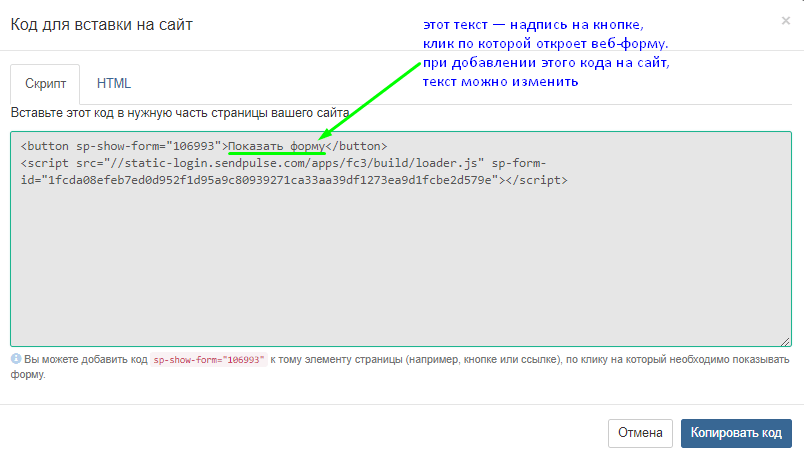Close the embed code dialog with the X
804x454 pixels.
pos(786,21)
